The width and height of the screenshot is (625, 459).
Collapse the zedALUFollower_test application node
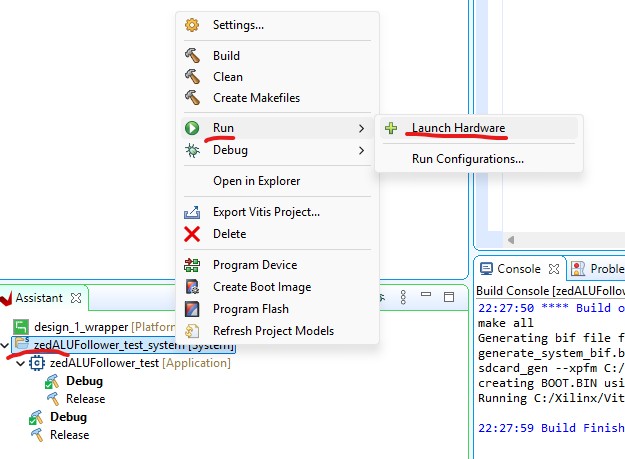(22, 363)
